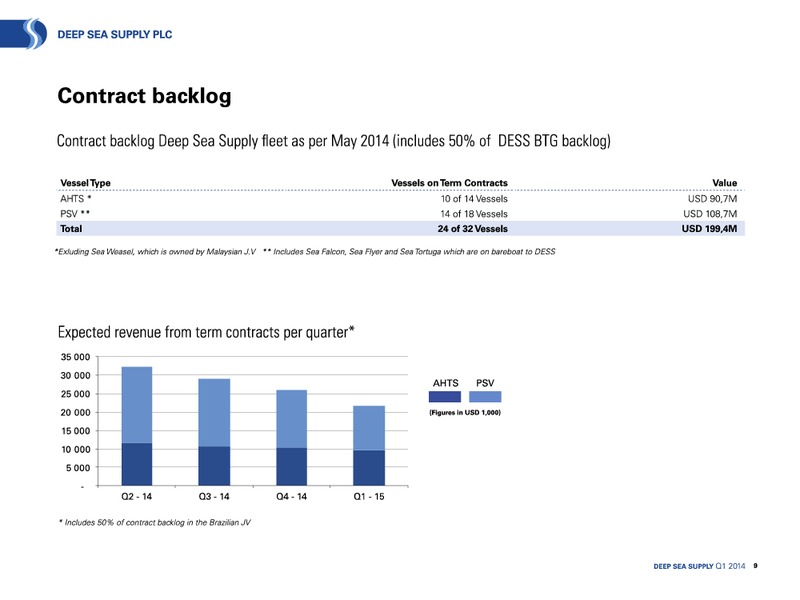800x600 pixels.
Task: Click the PSV segment of Q1 - 15 bar
Action: [369, 428]
